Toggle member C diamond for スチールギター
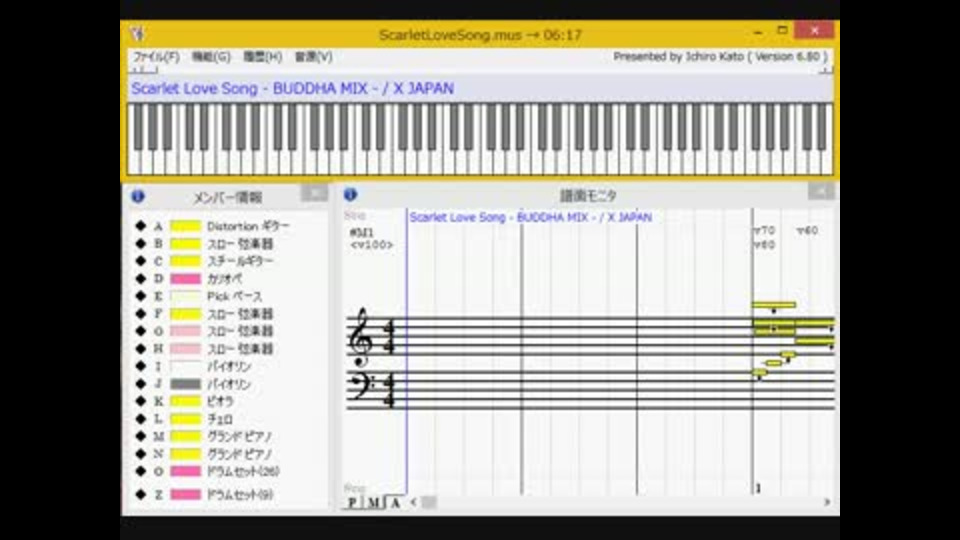The image size is (960, 540). pyautogui.click(x=141, y=261)
